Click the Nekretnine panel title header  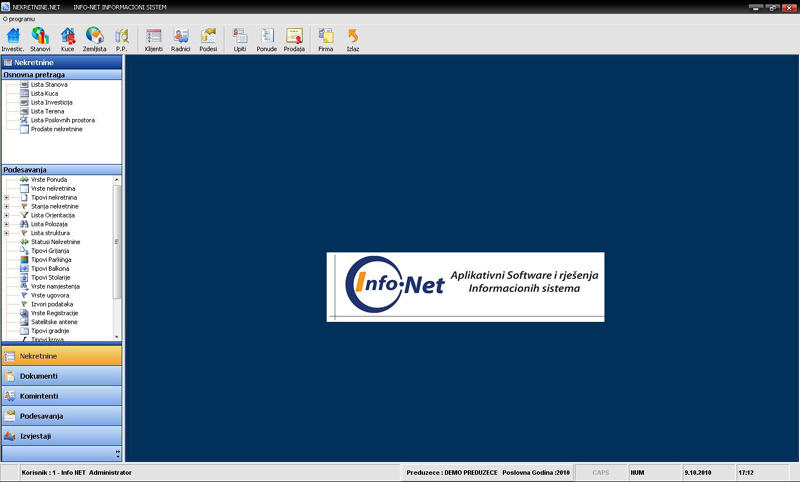coord(62,62)
